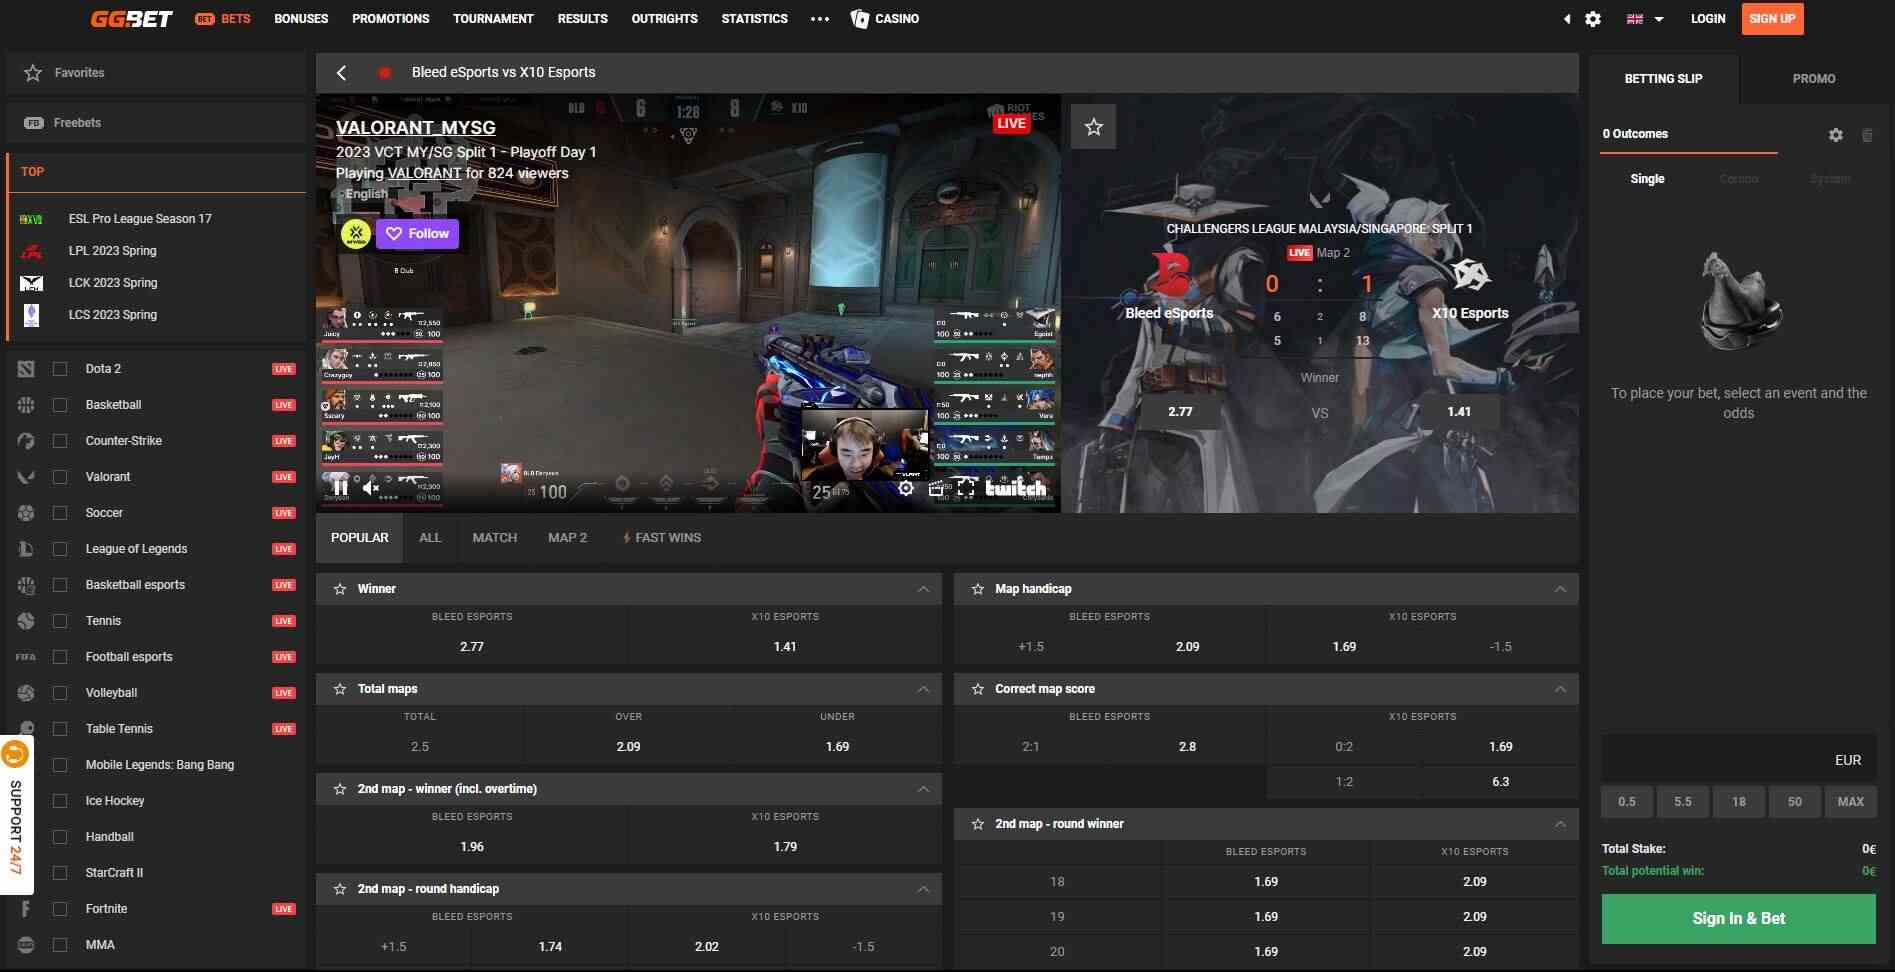Image resolution: width=1895 pixels, height=972 pixels.
Task: Switch to the MATCH tab
Action: (x=495, y=538)
